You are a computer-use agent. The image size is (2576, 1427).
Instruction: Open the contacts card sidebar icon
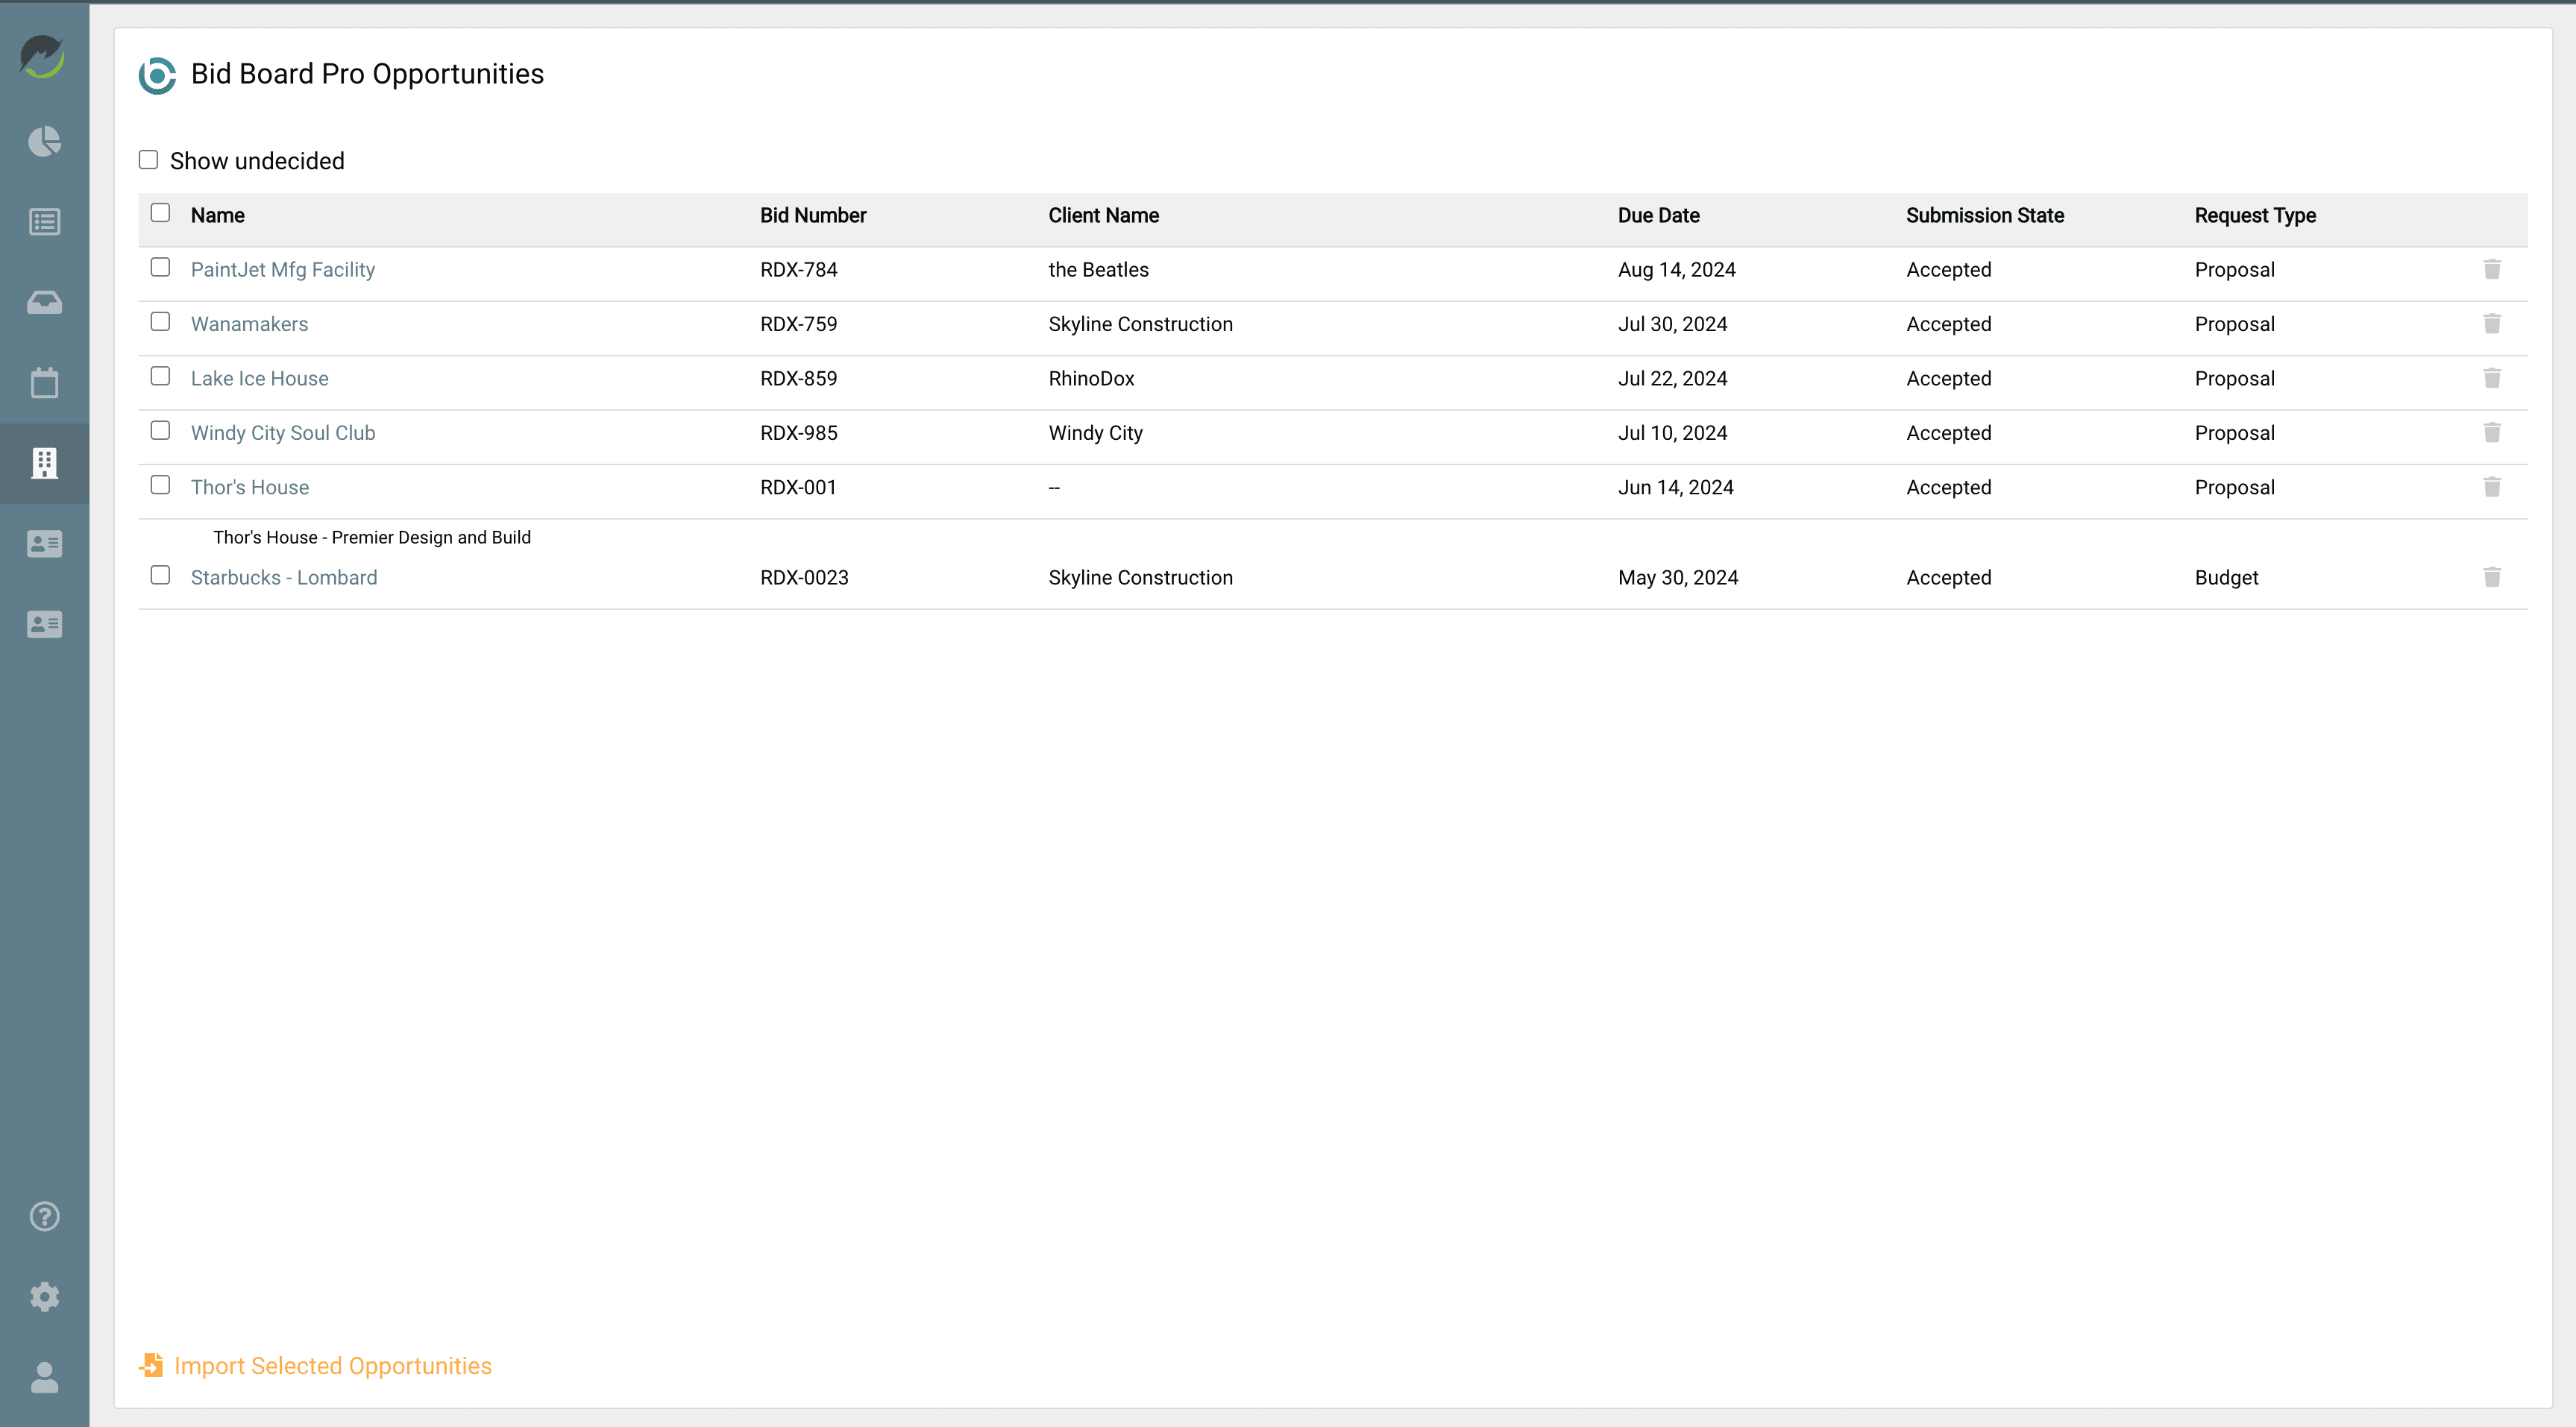45,544
